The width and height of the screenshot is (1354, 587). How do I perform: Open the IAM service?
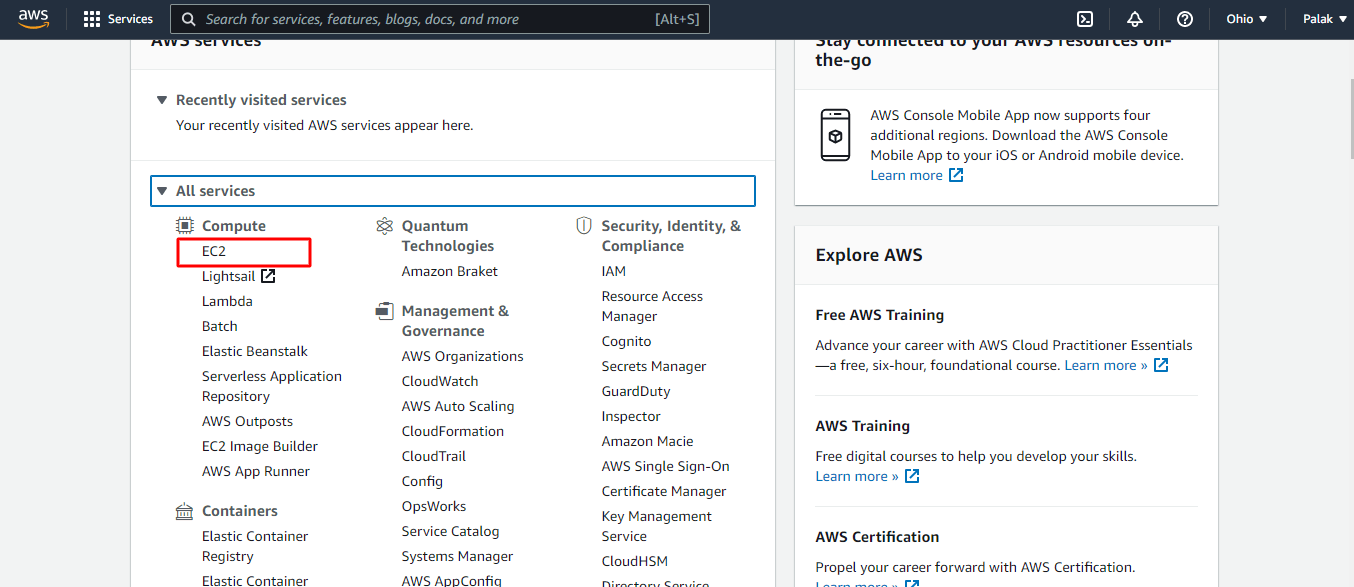point(614,271)
